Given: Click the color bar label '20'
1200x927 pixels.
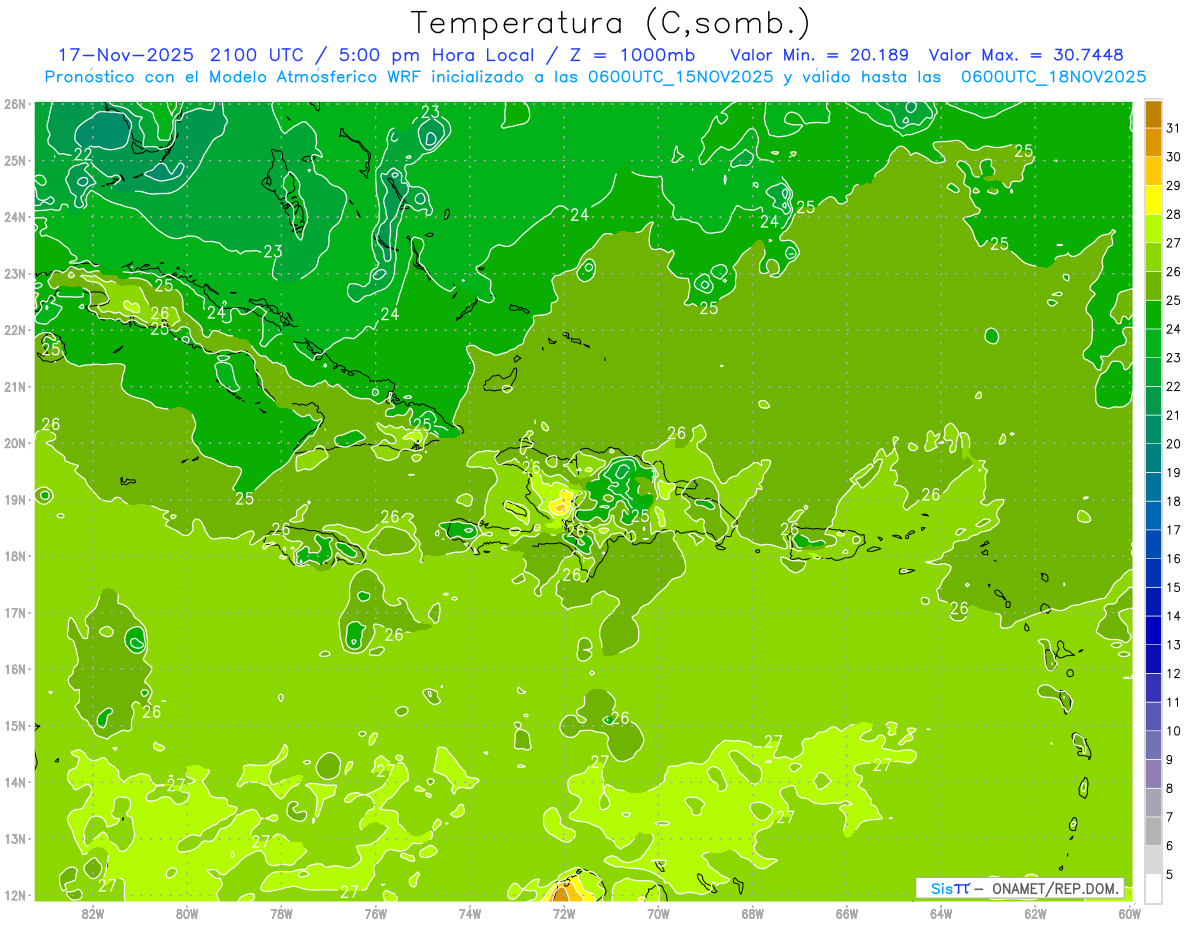Looking at the screenshot, I should [1174, 444].
